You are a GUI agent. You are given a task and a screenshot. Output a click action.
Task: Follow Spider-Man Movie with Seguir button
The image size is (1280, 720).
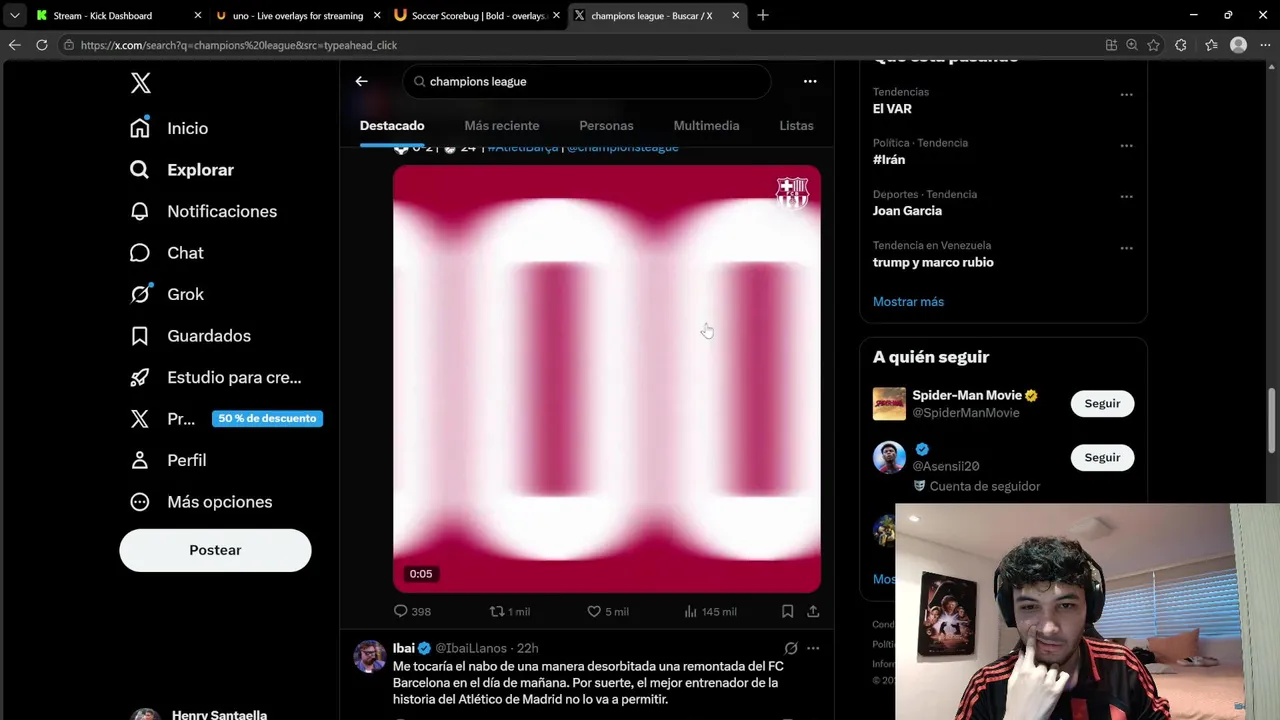pyautogui.click(x=1102, y=403)
